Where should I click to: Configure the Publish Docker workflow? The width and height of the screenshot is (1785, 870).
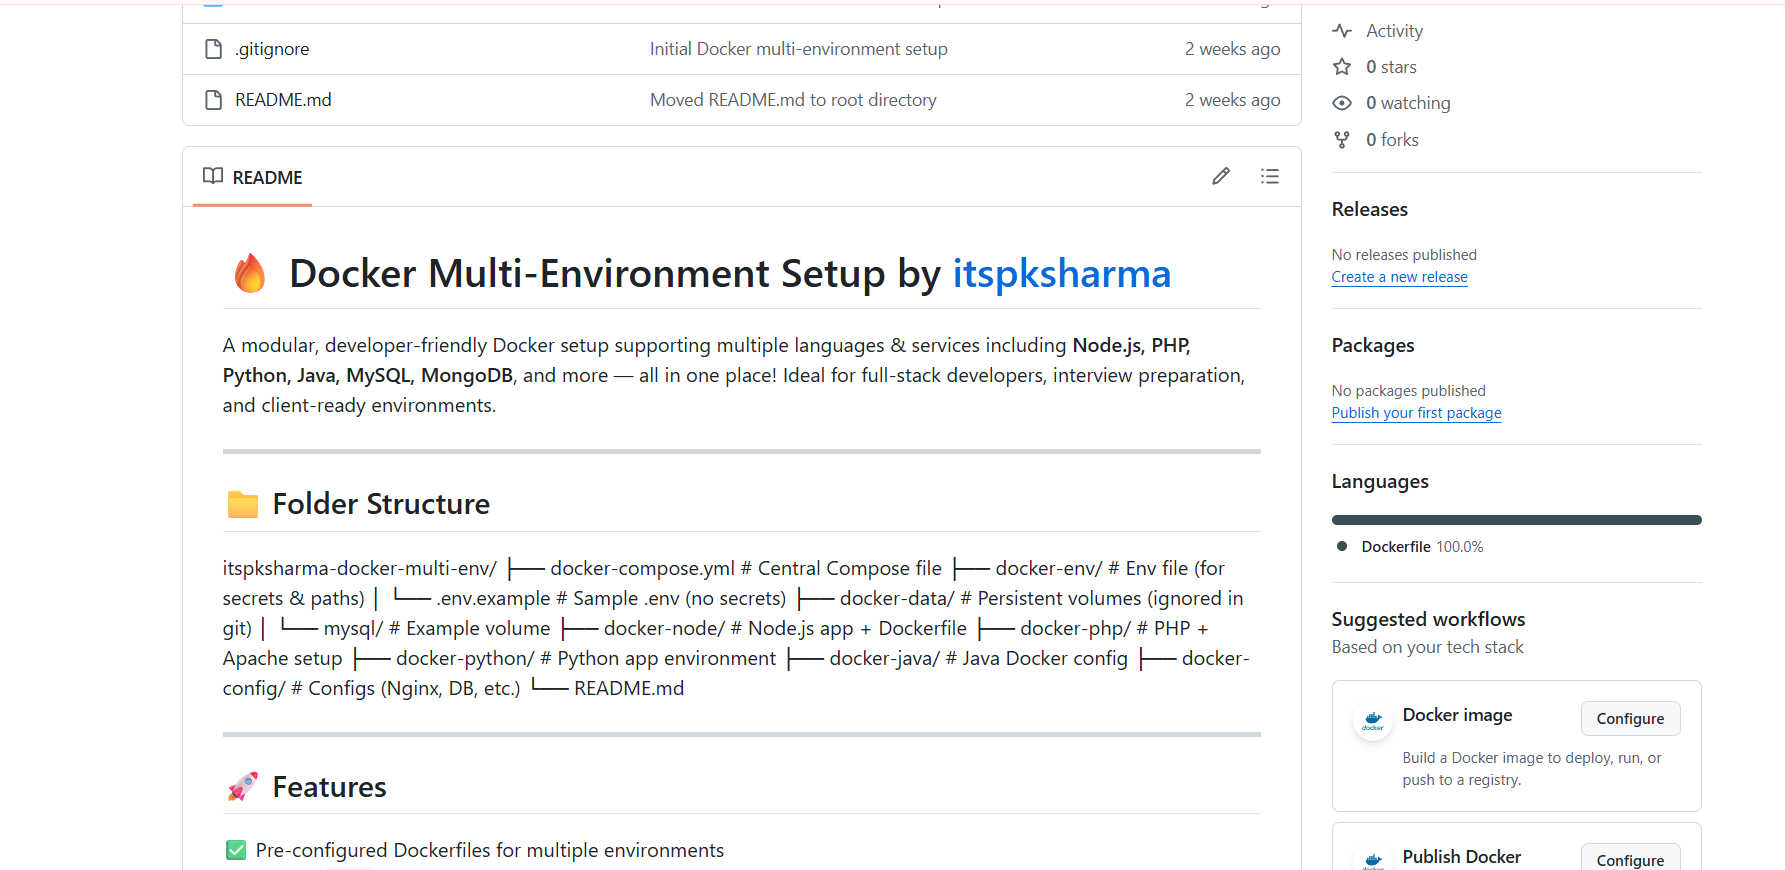pos(1630,860)
